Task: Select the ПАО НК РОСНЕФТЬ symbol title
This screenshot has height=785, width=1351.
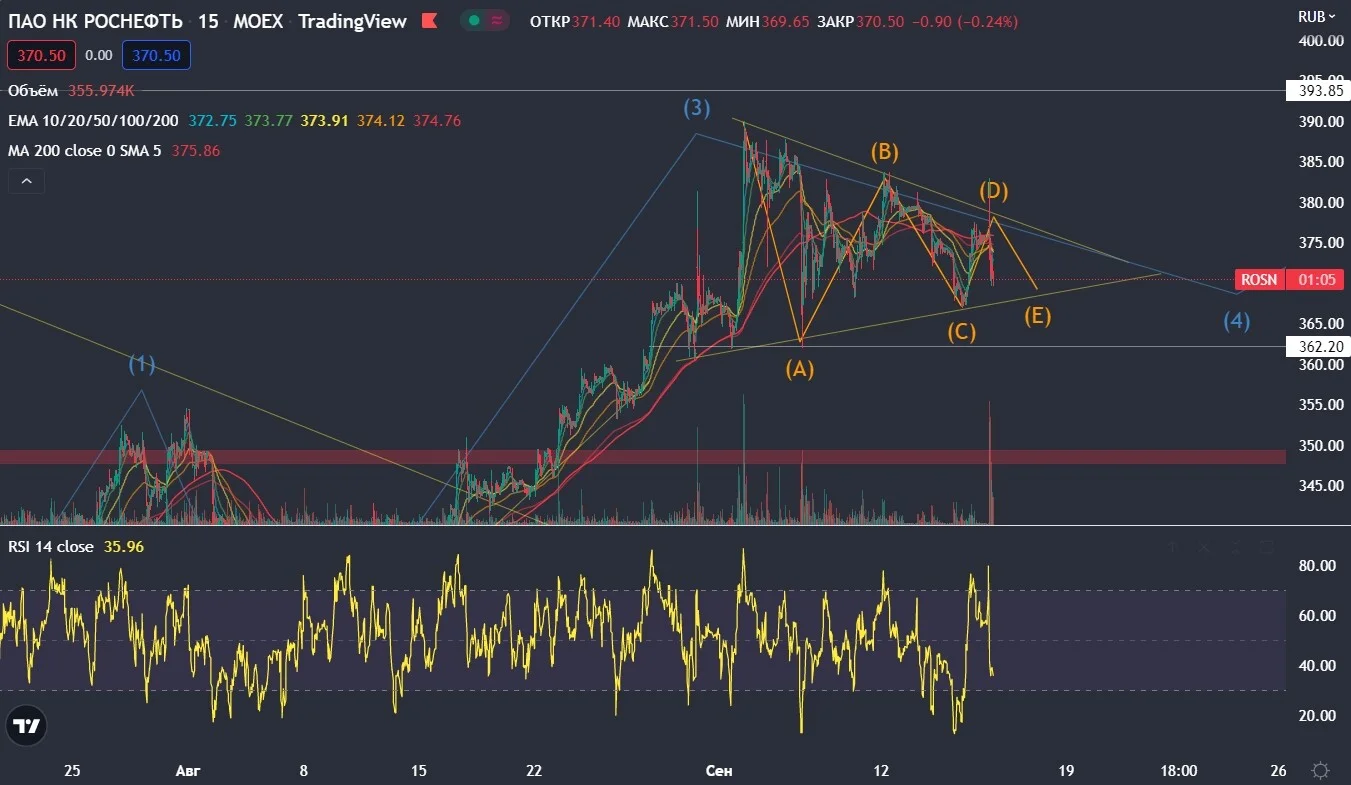Action: click(x=96, y=21)
